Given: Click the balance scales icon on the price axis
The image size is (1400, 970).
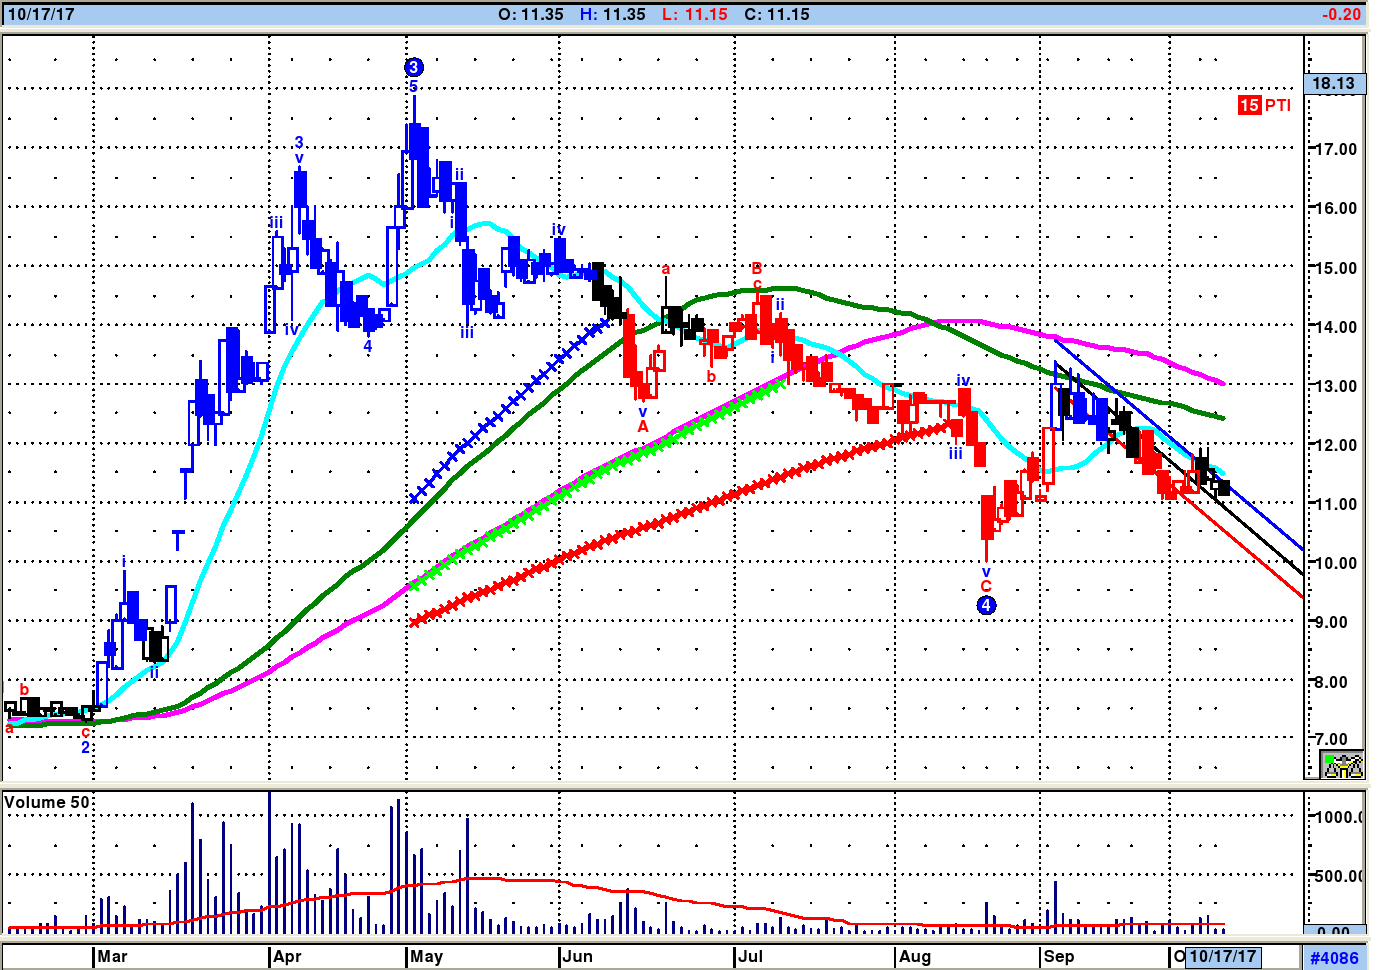Looking at the screenshot, I should [1342, 765].
